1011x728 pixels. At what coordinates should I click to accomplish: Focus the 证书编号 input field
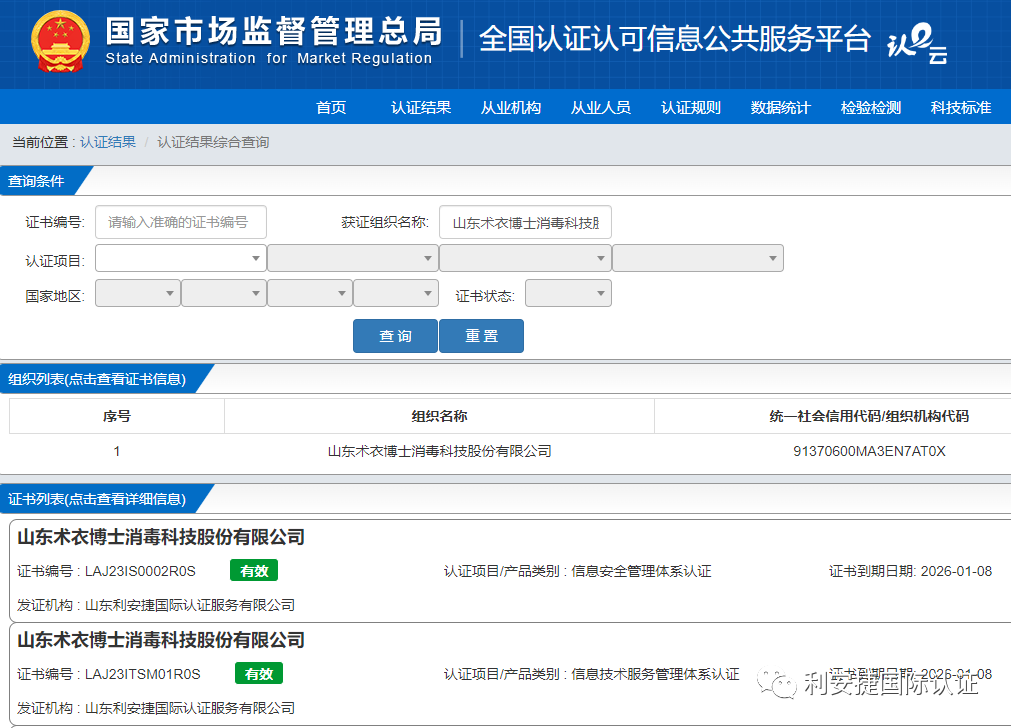pos(181,222)
